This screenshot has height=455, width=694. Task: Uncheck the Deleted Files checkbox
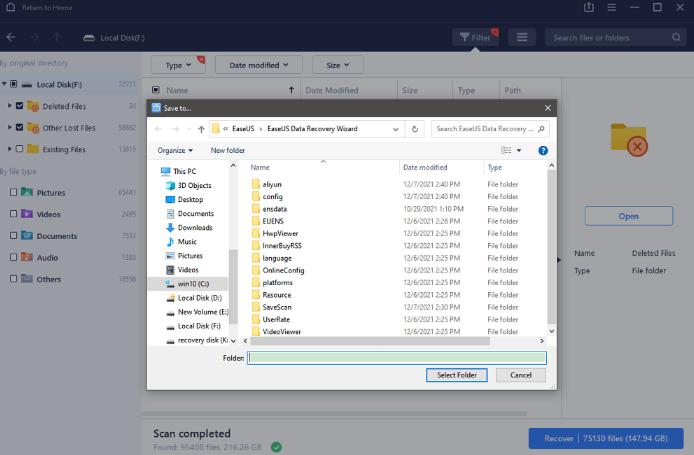19,106
